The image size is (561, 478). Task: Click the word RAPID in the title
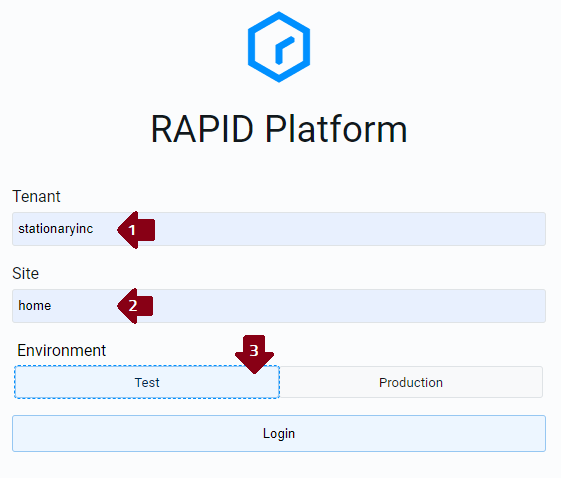click(x=202, y=129)
